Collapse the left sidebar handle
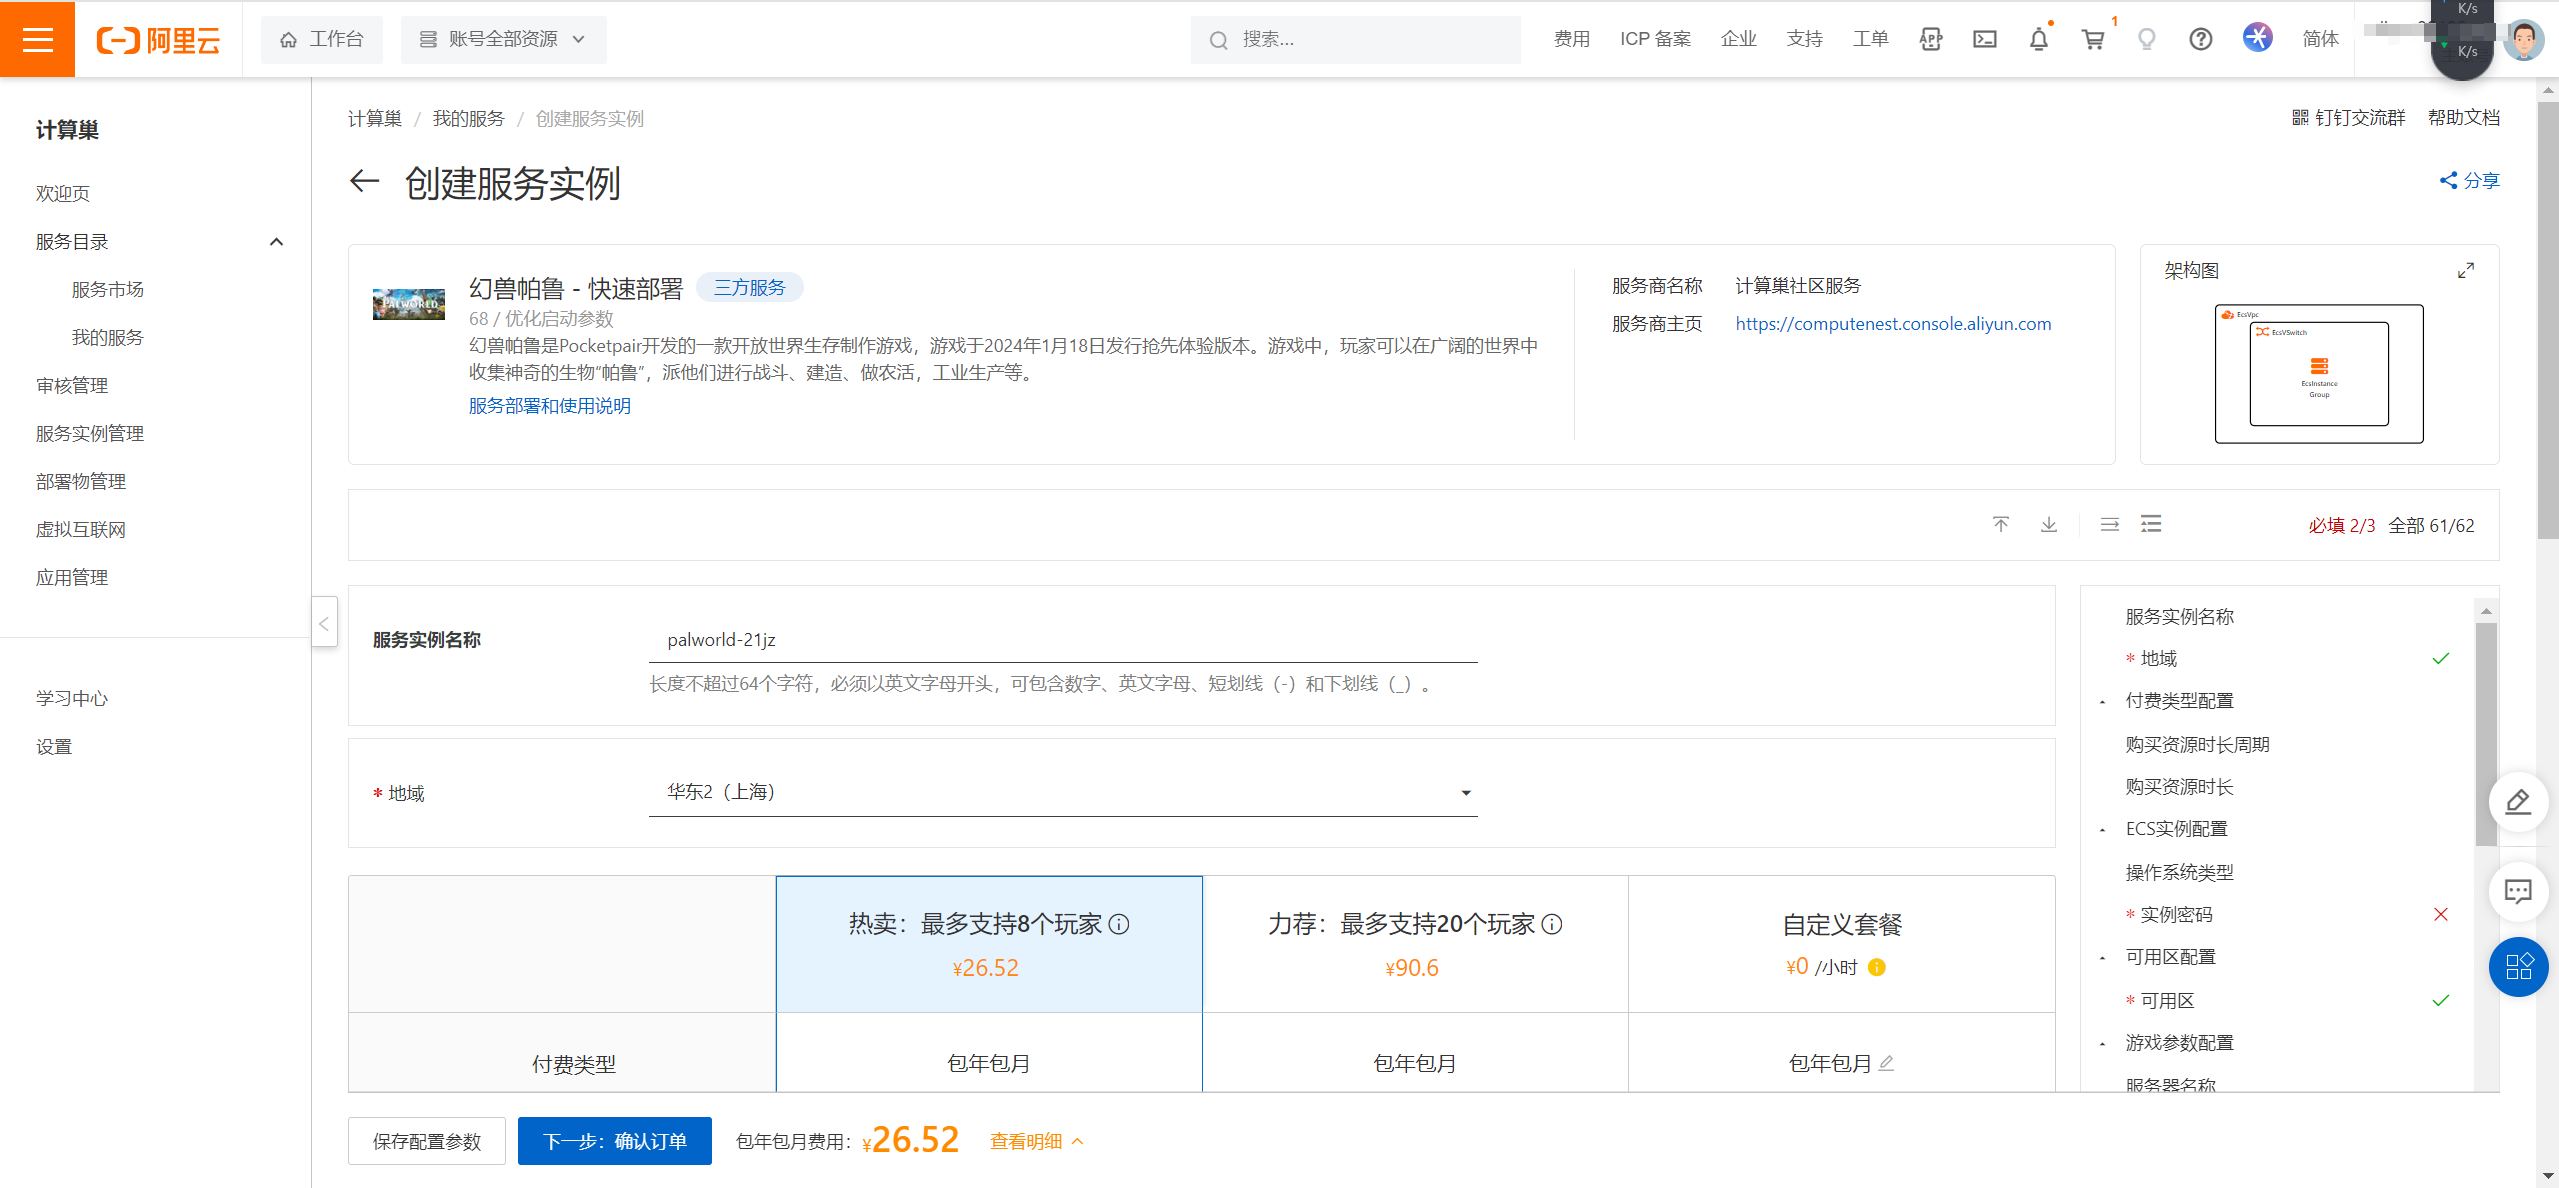Image resolution: width=2559 pixels, height=1188 pixels. (x=324, y=623)
